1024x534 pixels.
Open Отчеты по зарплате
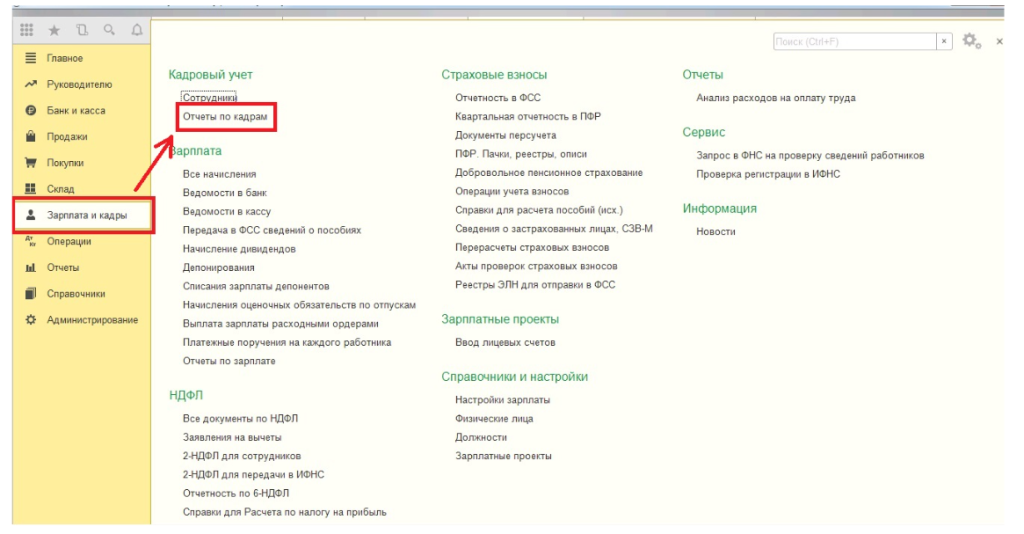click(229, 360)
